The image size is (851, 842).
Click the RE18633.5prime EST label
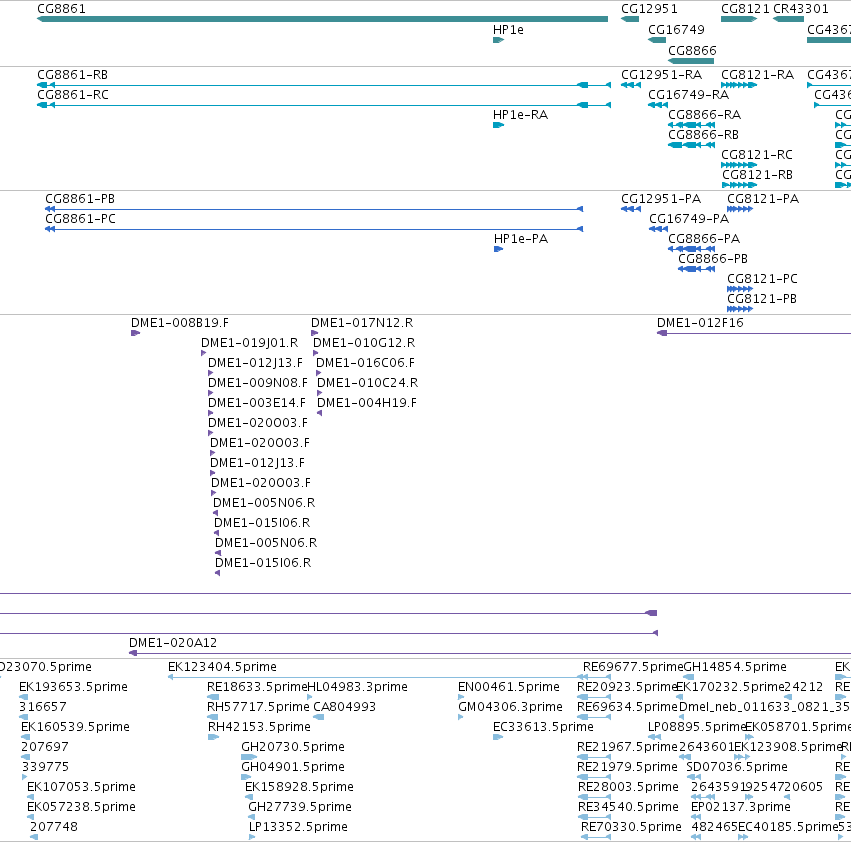point(257,687)
